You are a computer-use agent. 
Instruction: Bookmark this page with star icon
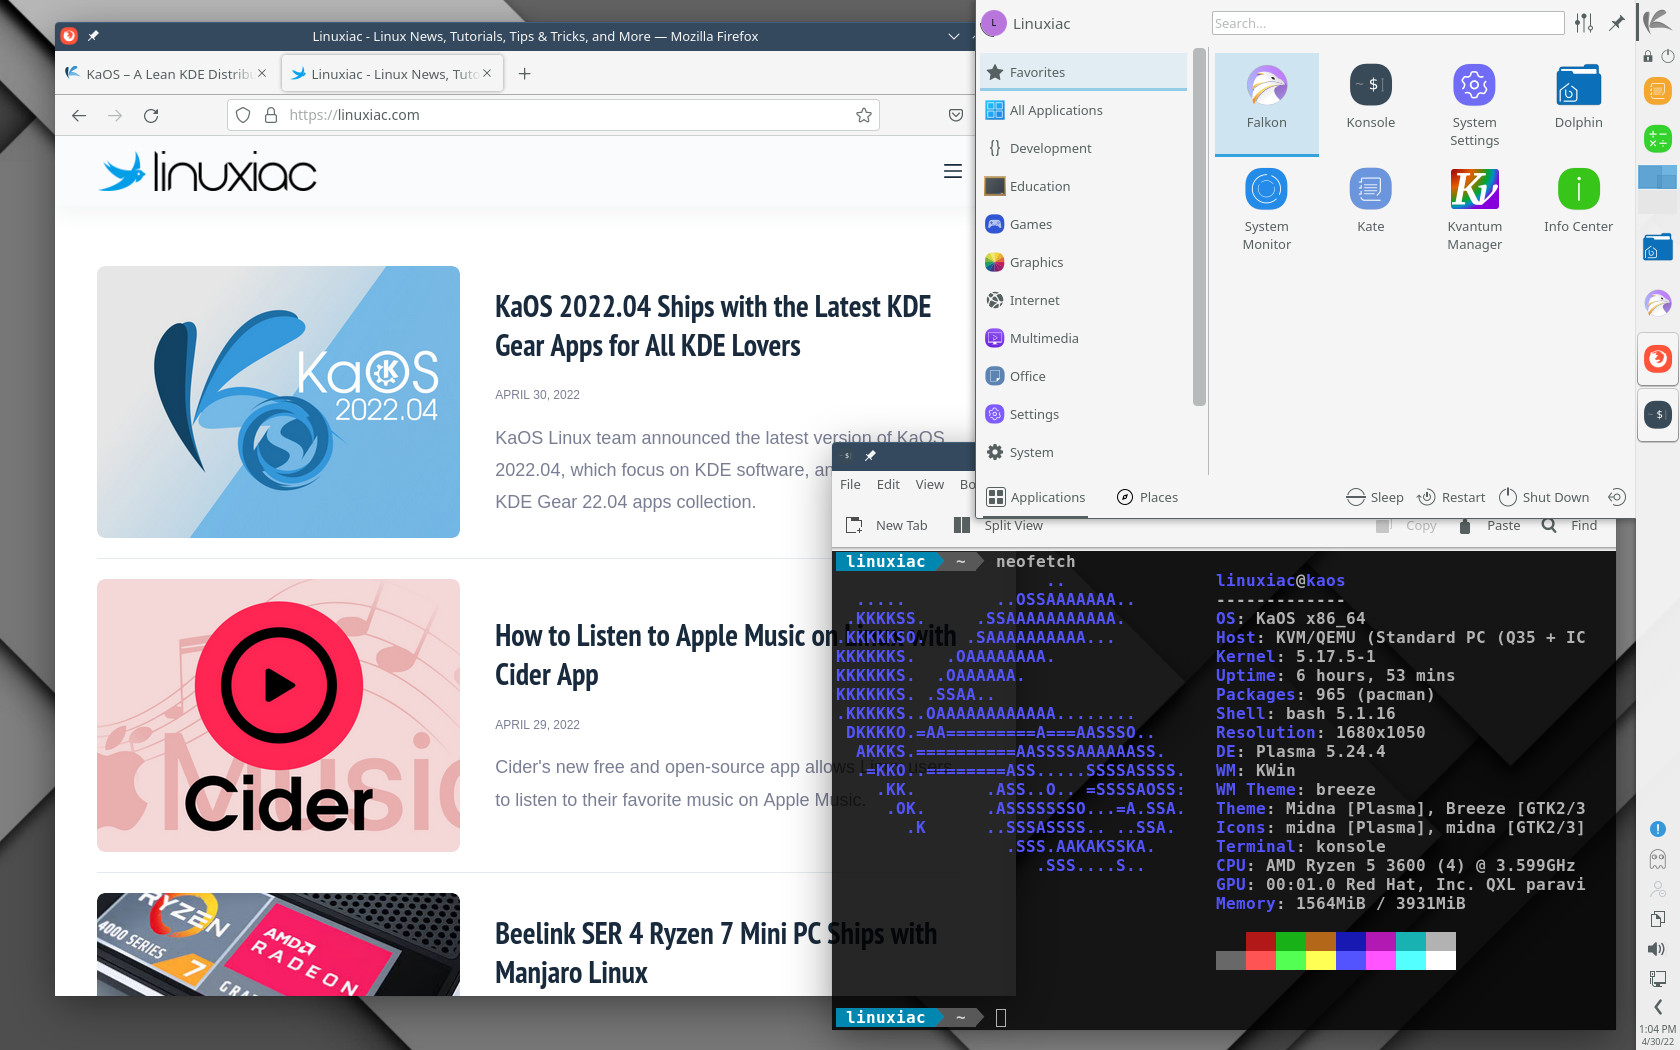pyautogui.click(x=864, y=115)
